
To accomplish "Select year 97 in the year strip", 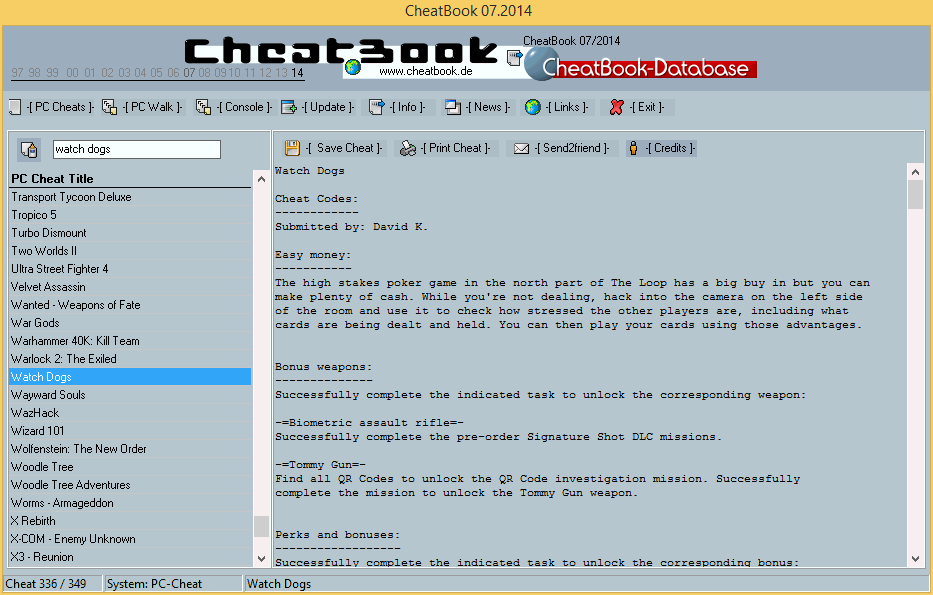I will pos(17,73).
